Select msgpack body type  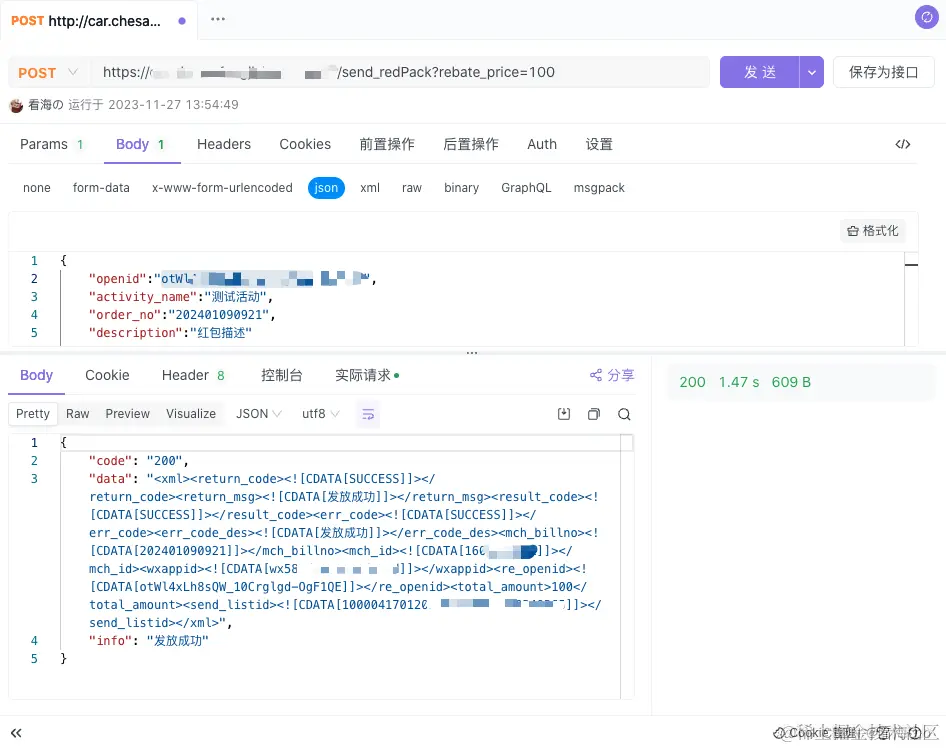point(599,188)
